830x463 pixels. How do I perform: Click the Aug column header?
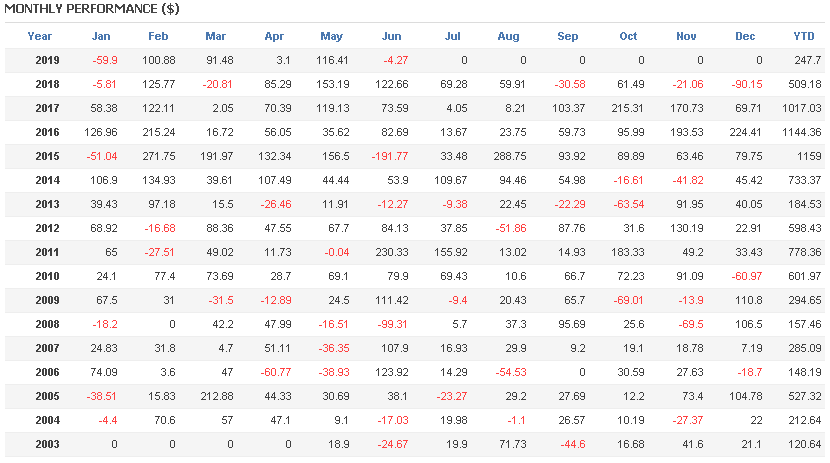pyautogui.click(x=508, y=36)
